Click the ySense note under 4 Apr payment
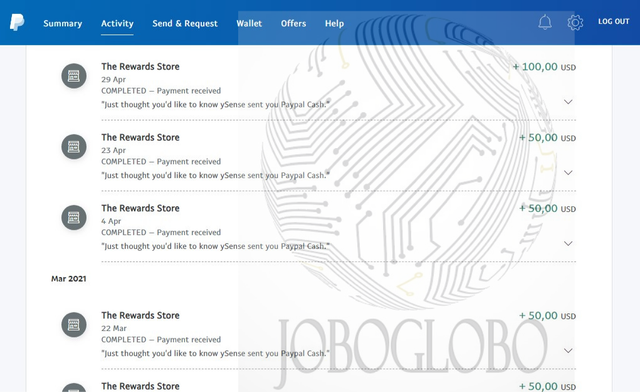The width and height of the screenshot is (640, 392). pyautogui.click(x=216, y=246)
